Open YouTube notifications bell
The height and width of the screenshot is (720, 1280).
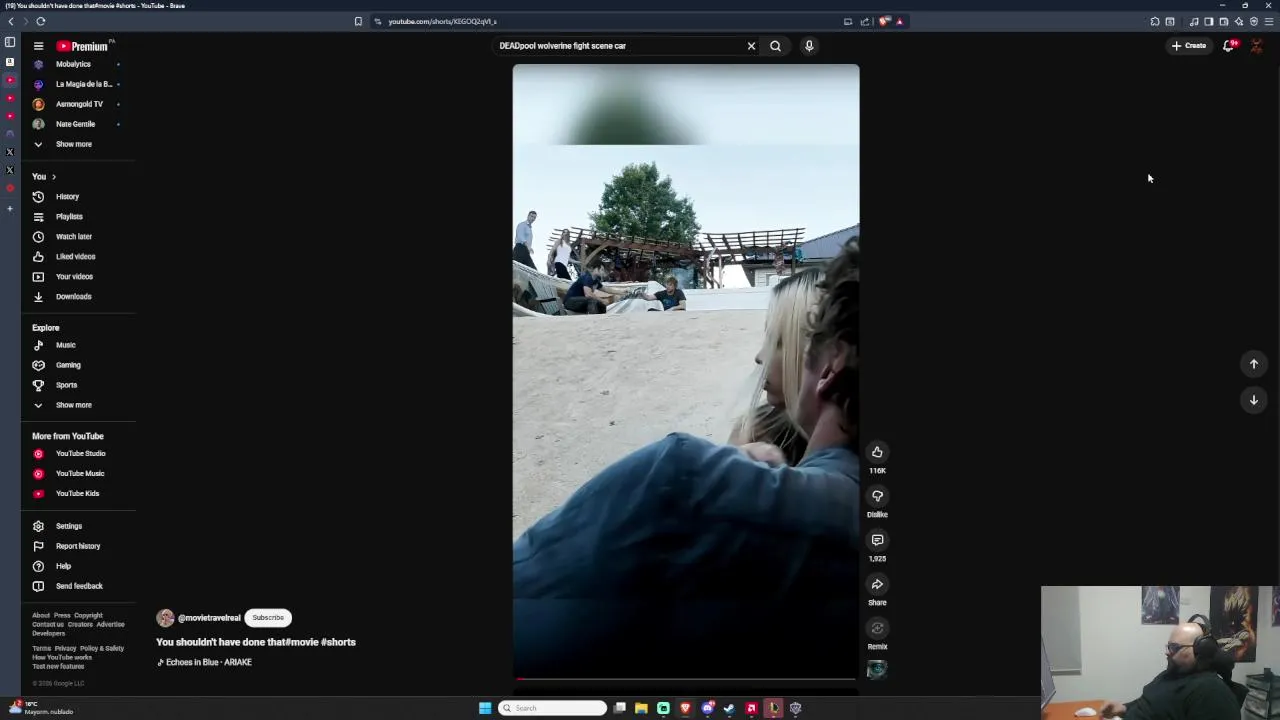tap(1229, 45)
